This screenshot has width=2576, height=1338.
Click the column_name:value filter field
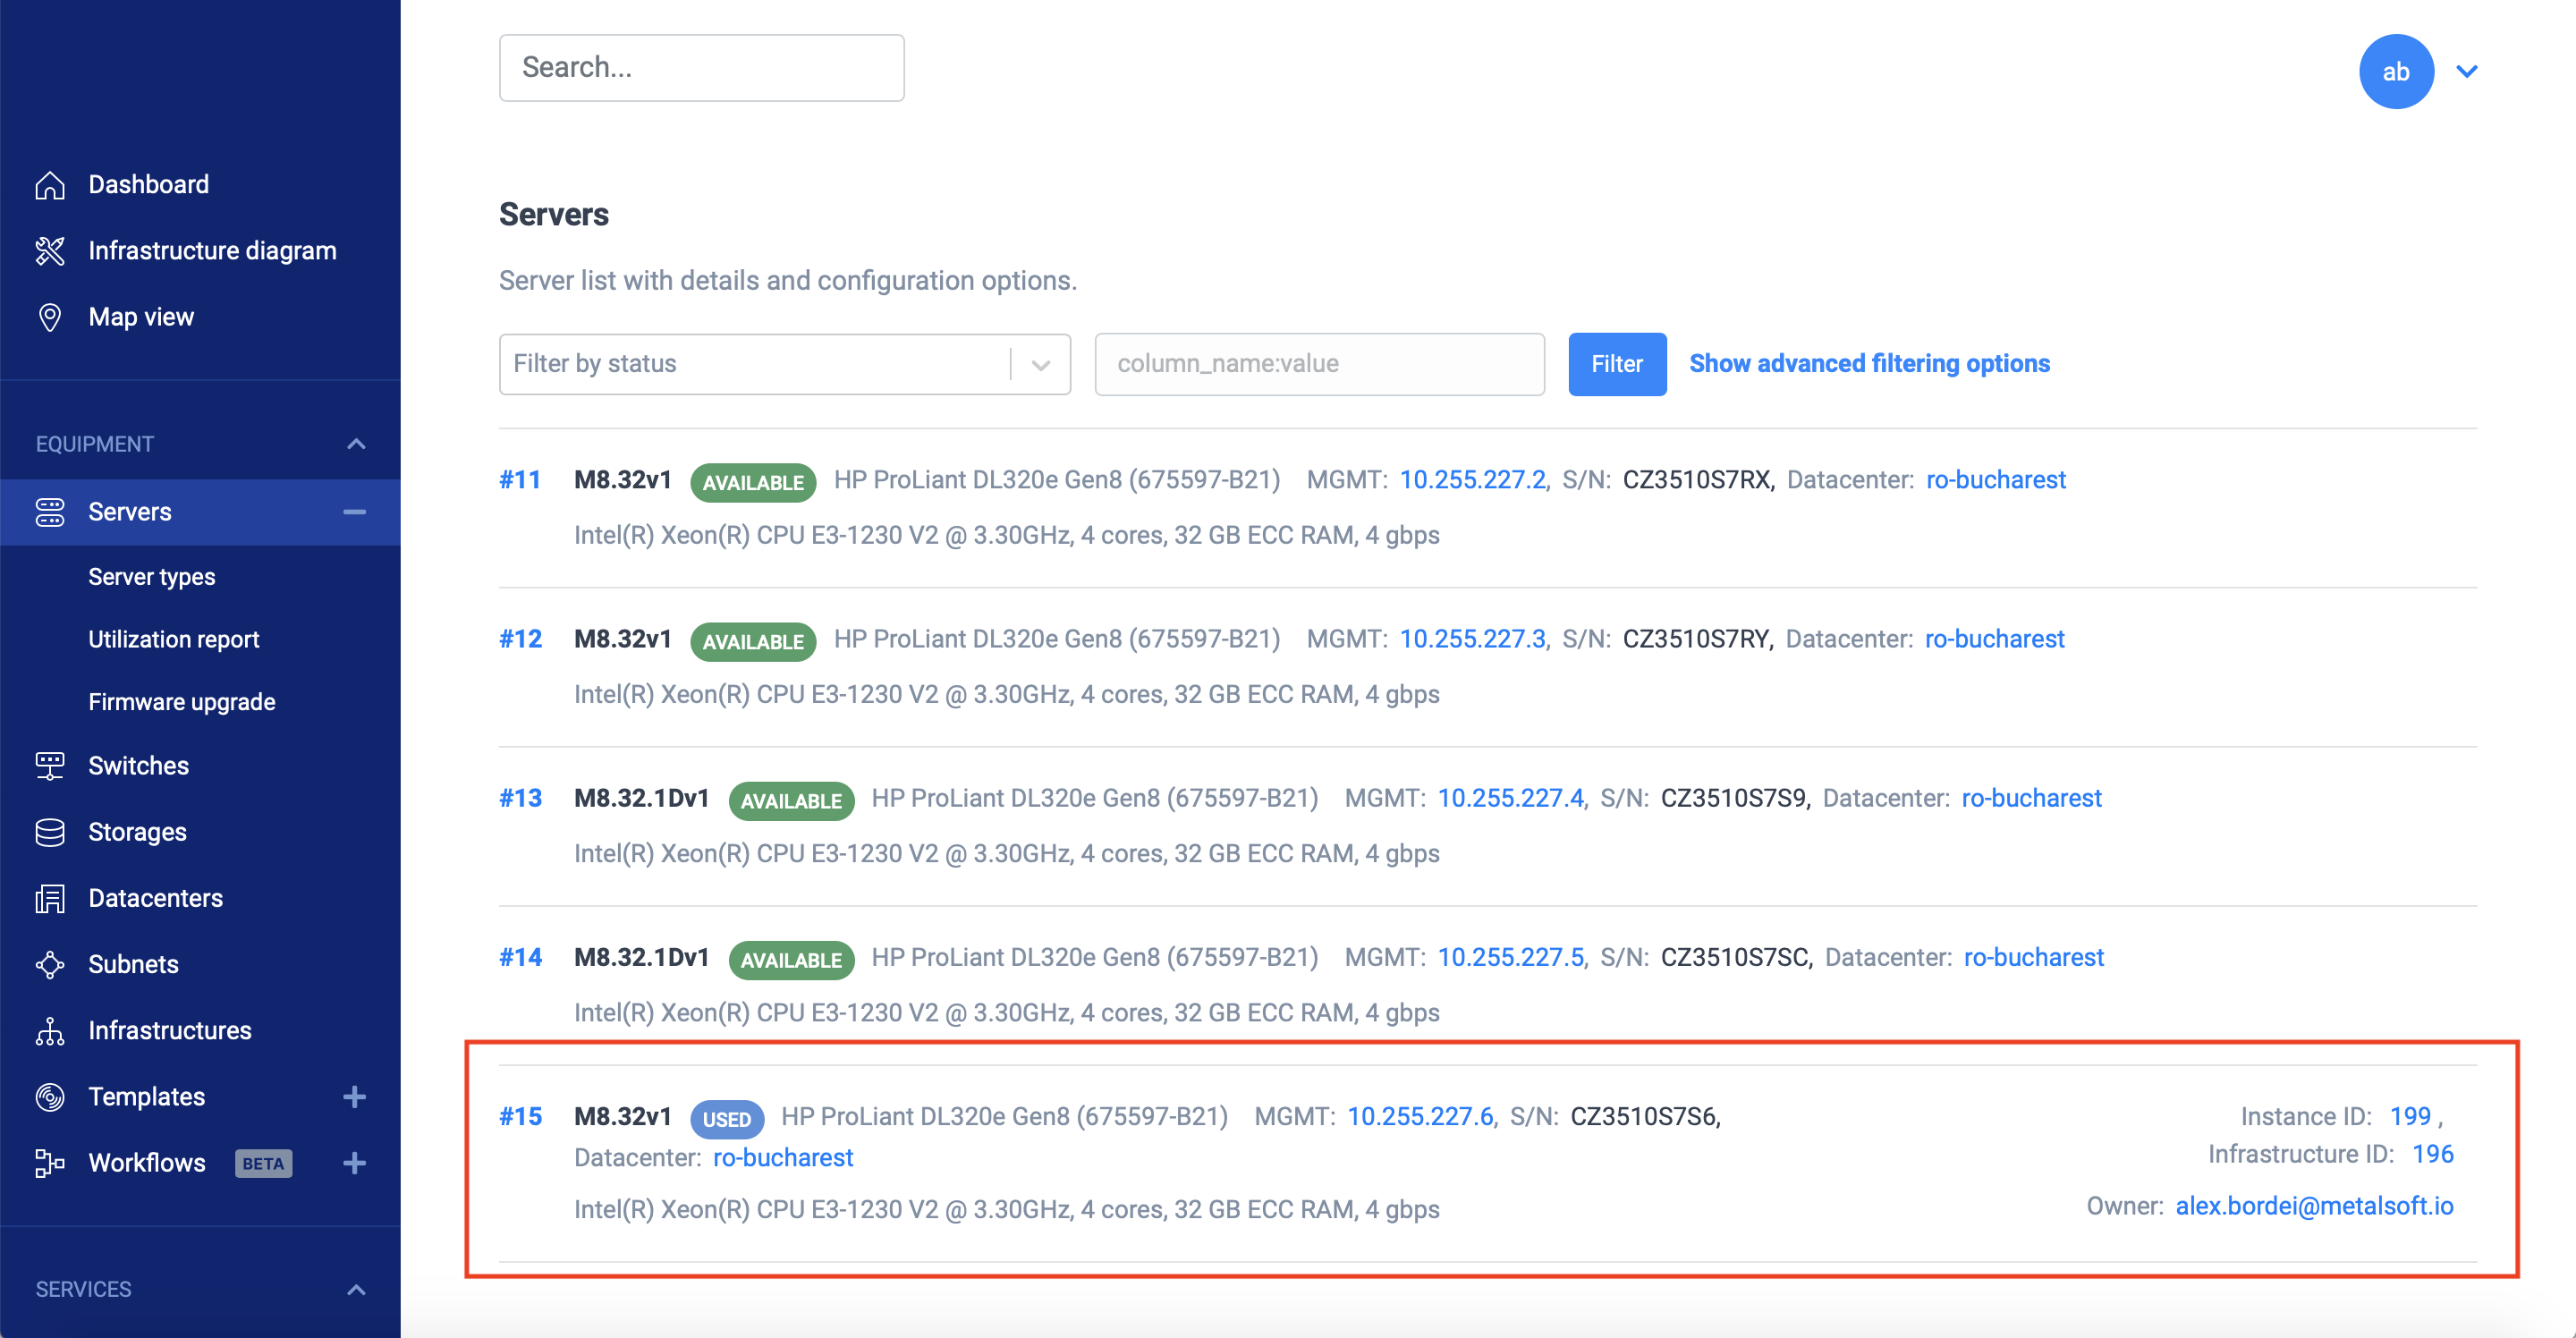[x=1319, y=364]
